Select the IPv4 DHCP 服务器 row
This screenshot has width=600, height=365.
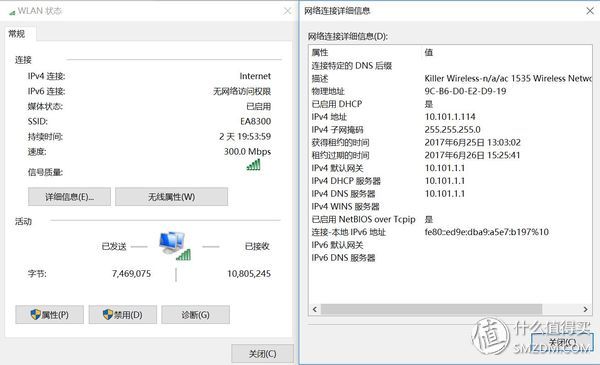(x=451, y=181)
